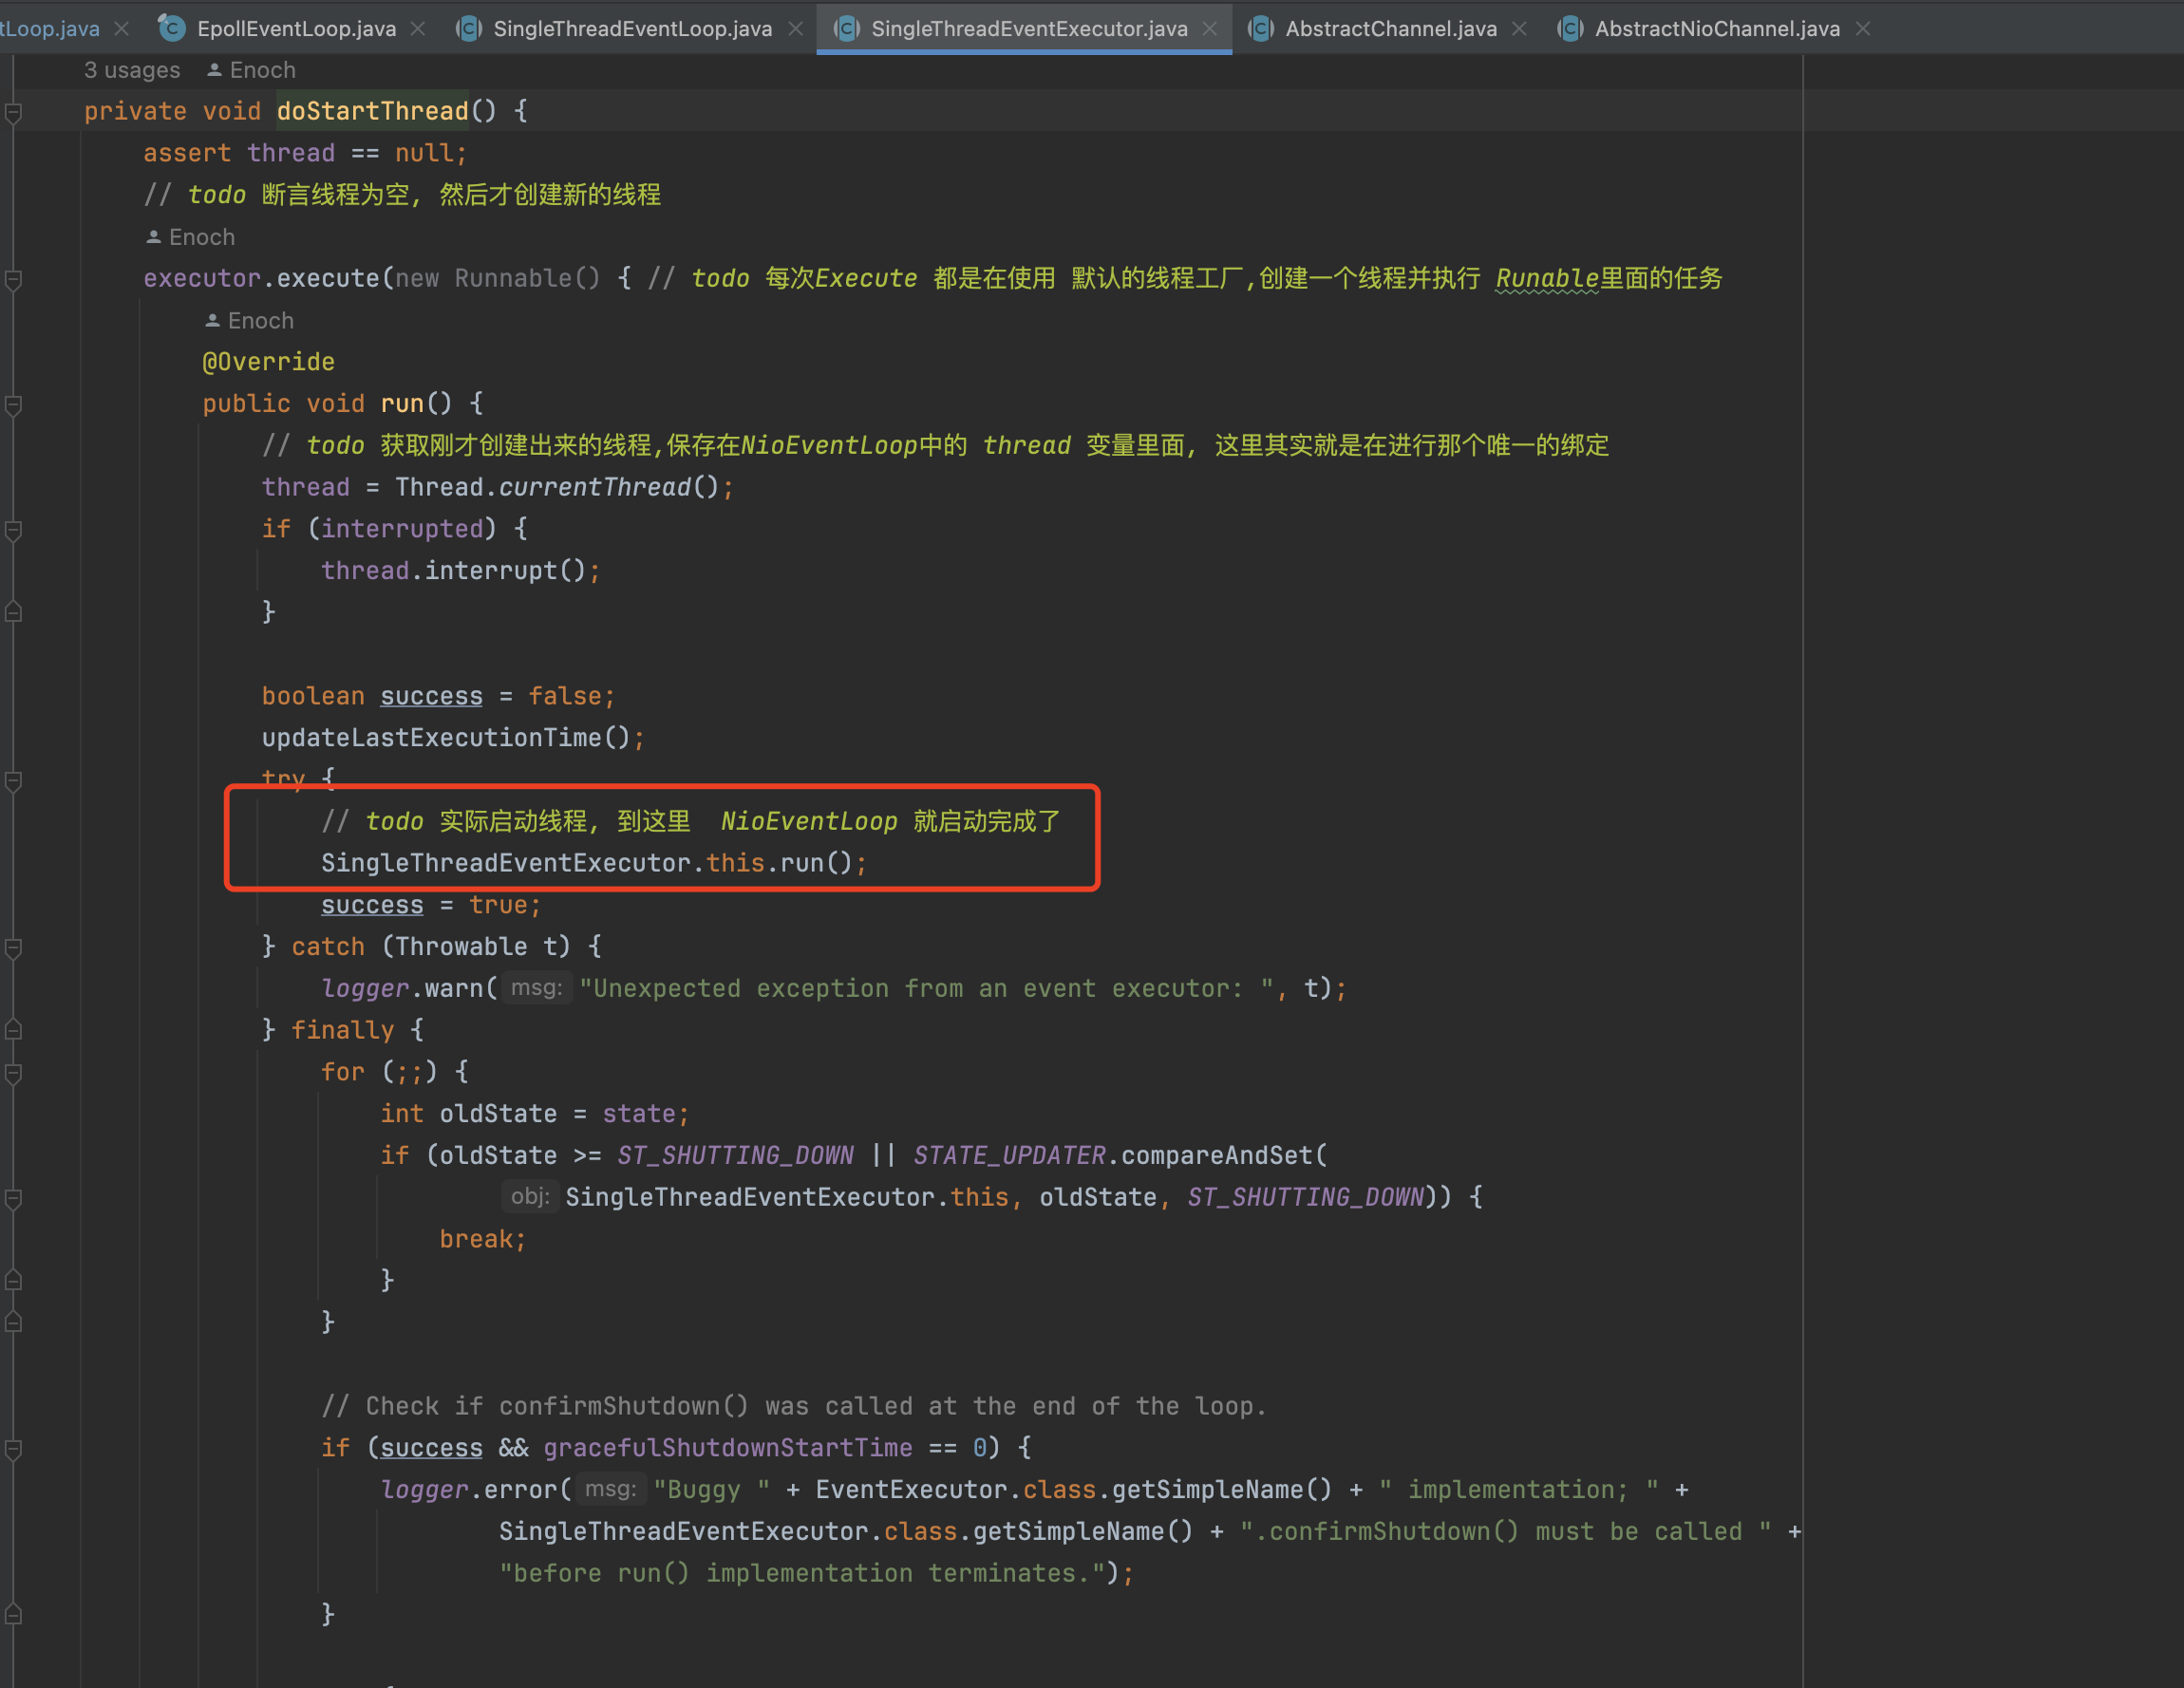Click the 'success = true;' assignment
Image resolution: width=2184 pixels, height=1688 pixels.
pos(431,905)
